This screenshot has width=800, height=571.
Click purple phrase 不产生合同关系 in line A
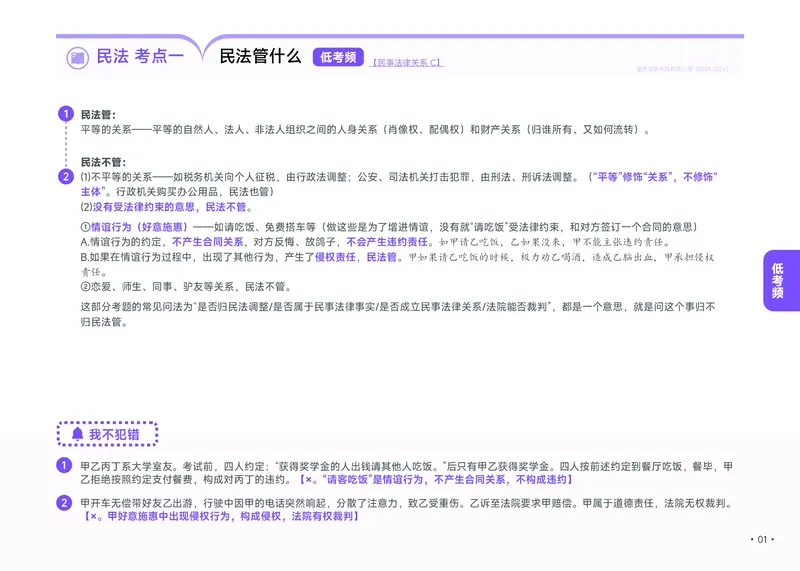tap(208, 241)
